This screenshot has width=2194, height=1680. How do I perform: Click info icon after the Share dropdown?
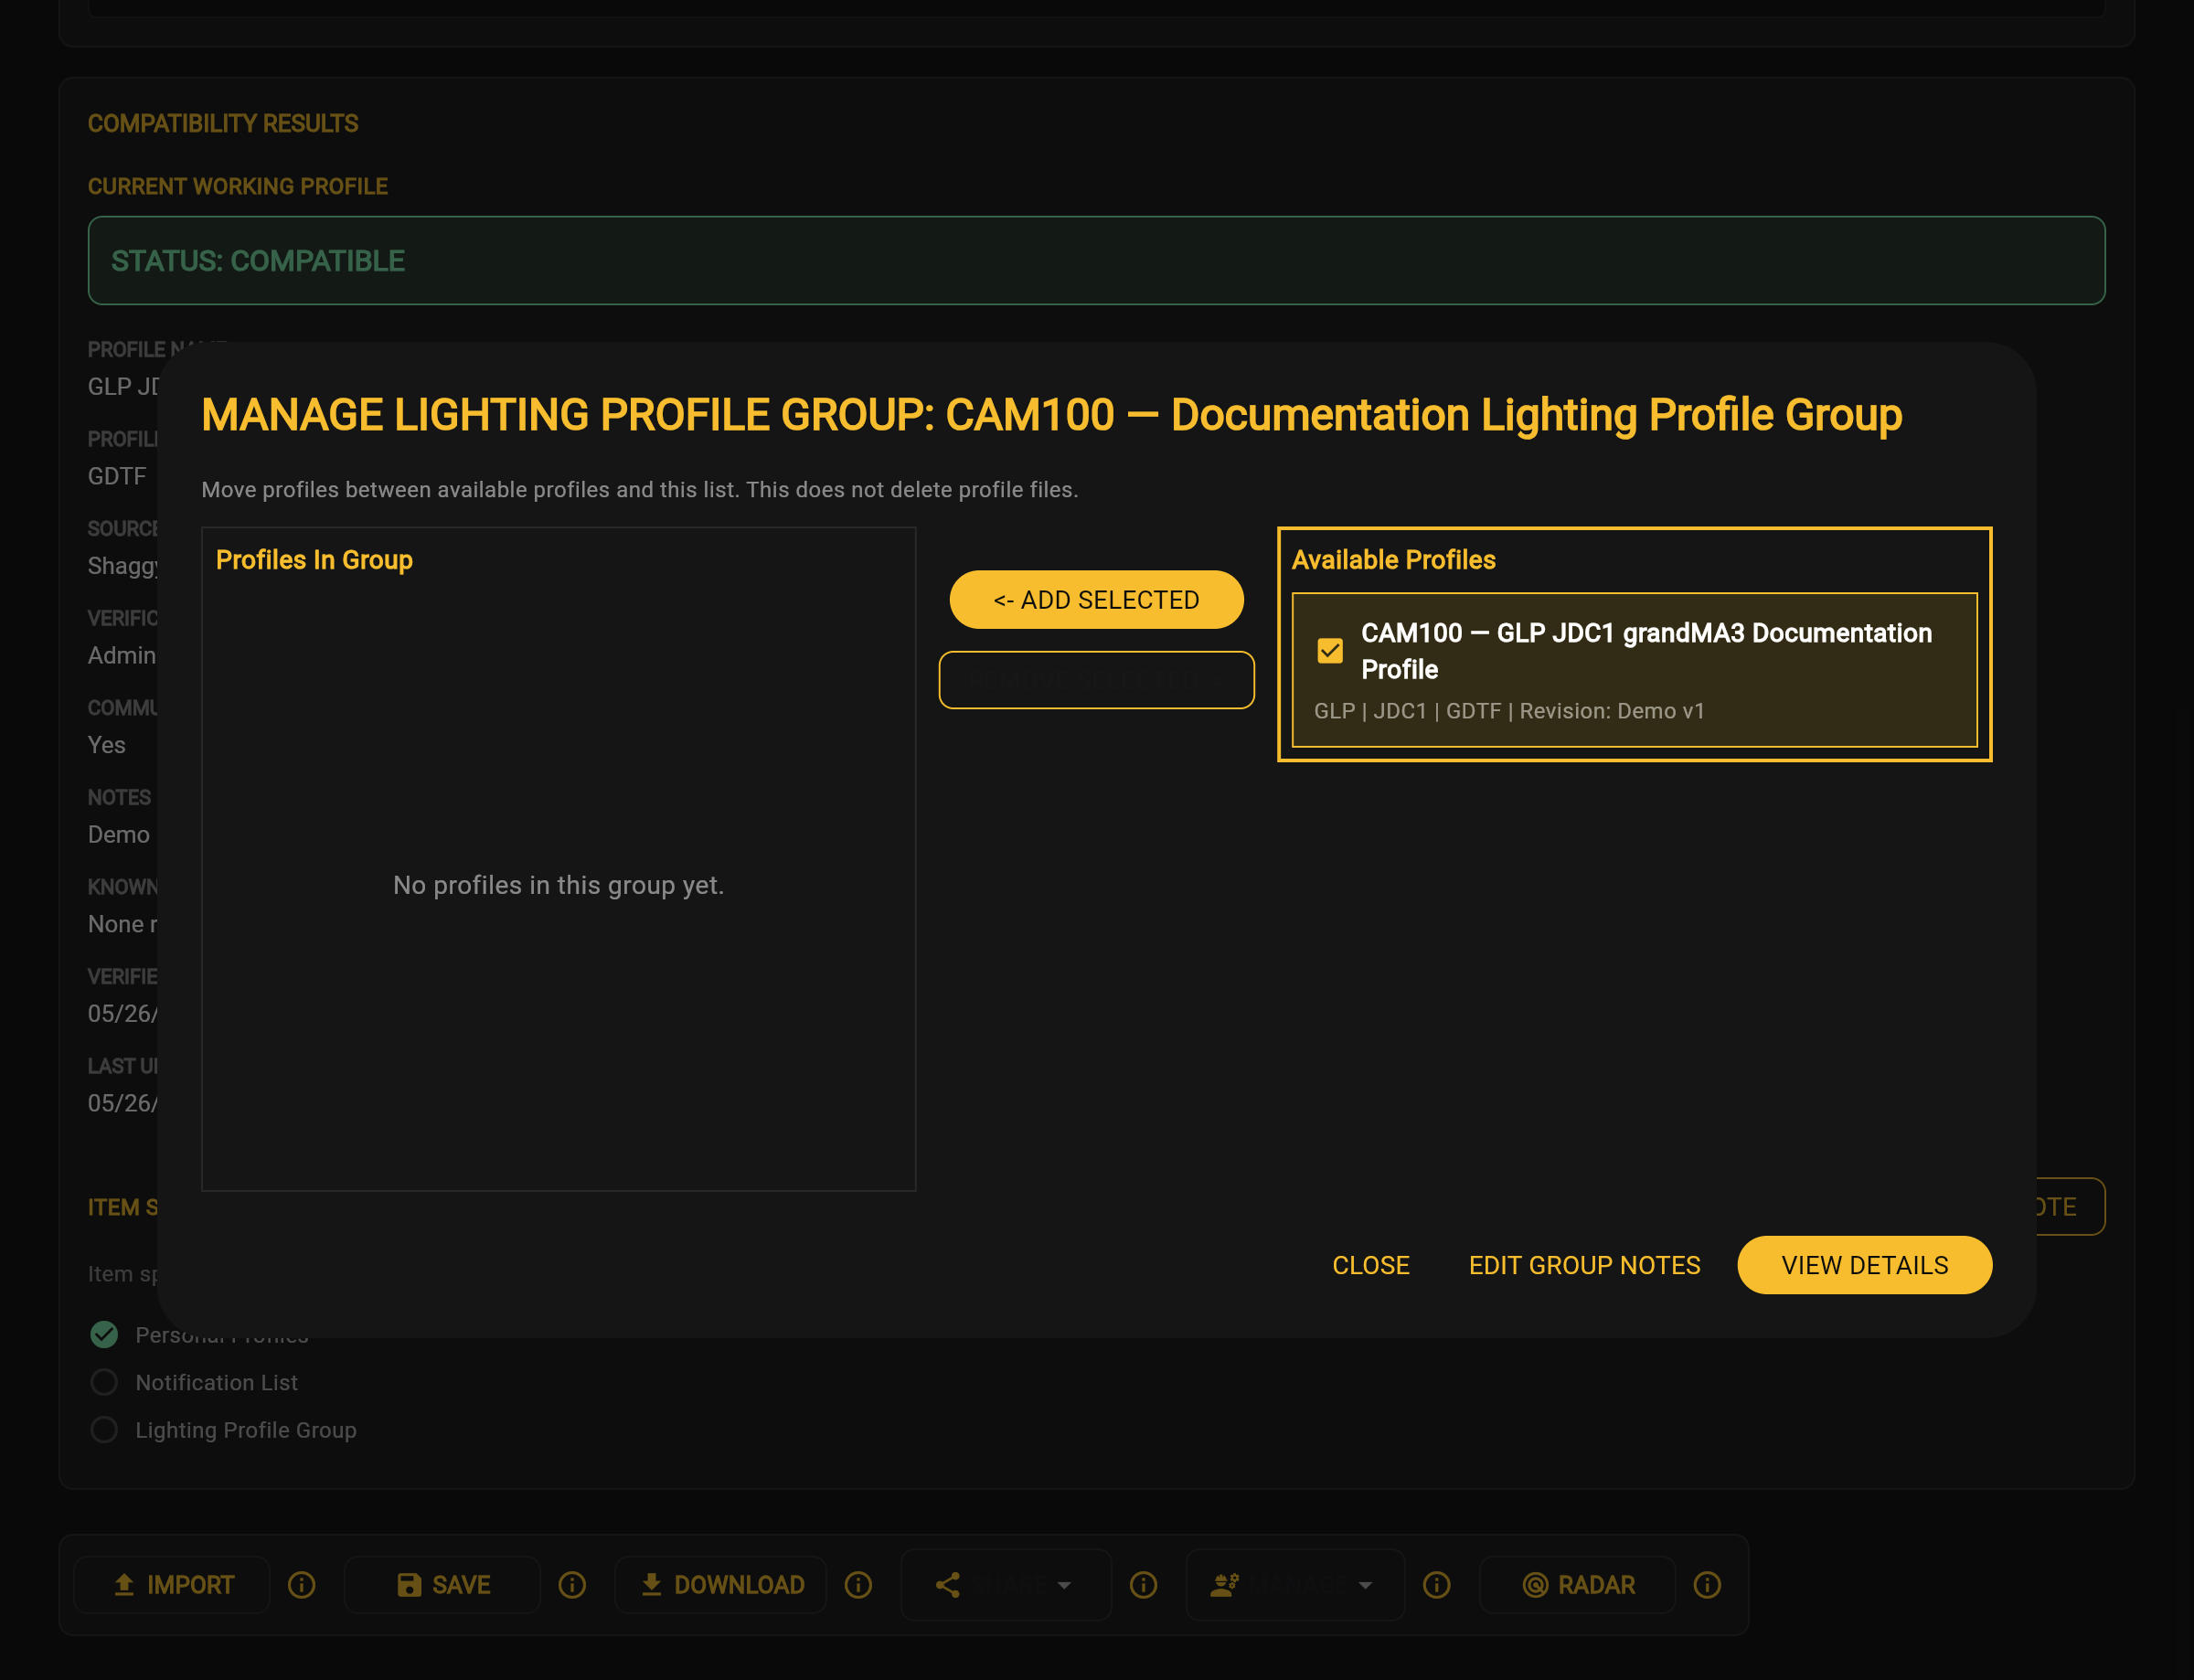[1143, 1585]
